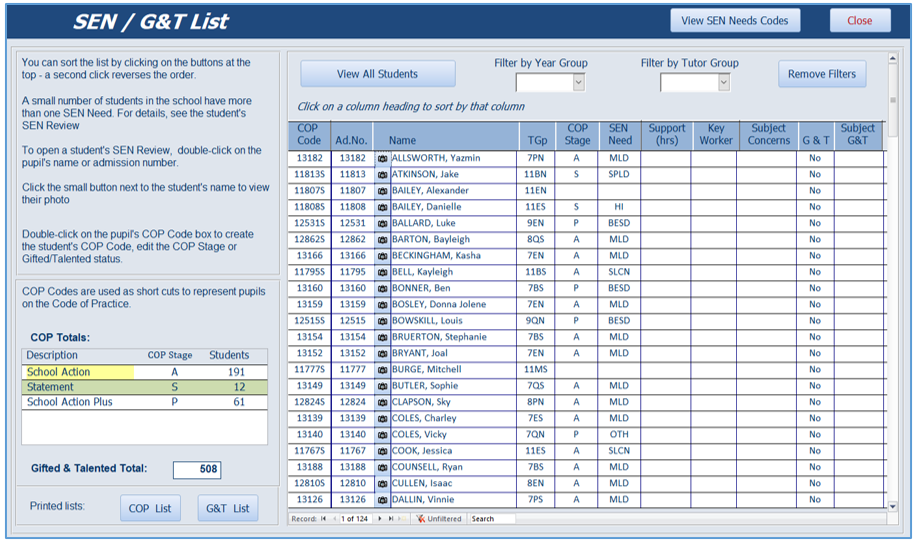Click Remove Filters button

pos(822,74)
